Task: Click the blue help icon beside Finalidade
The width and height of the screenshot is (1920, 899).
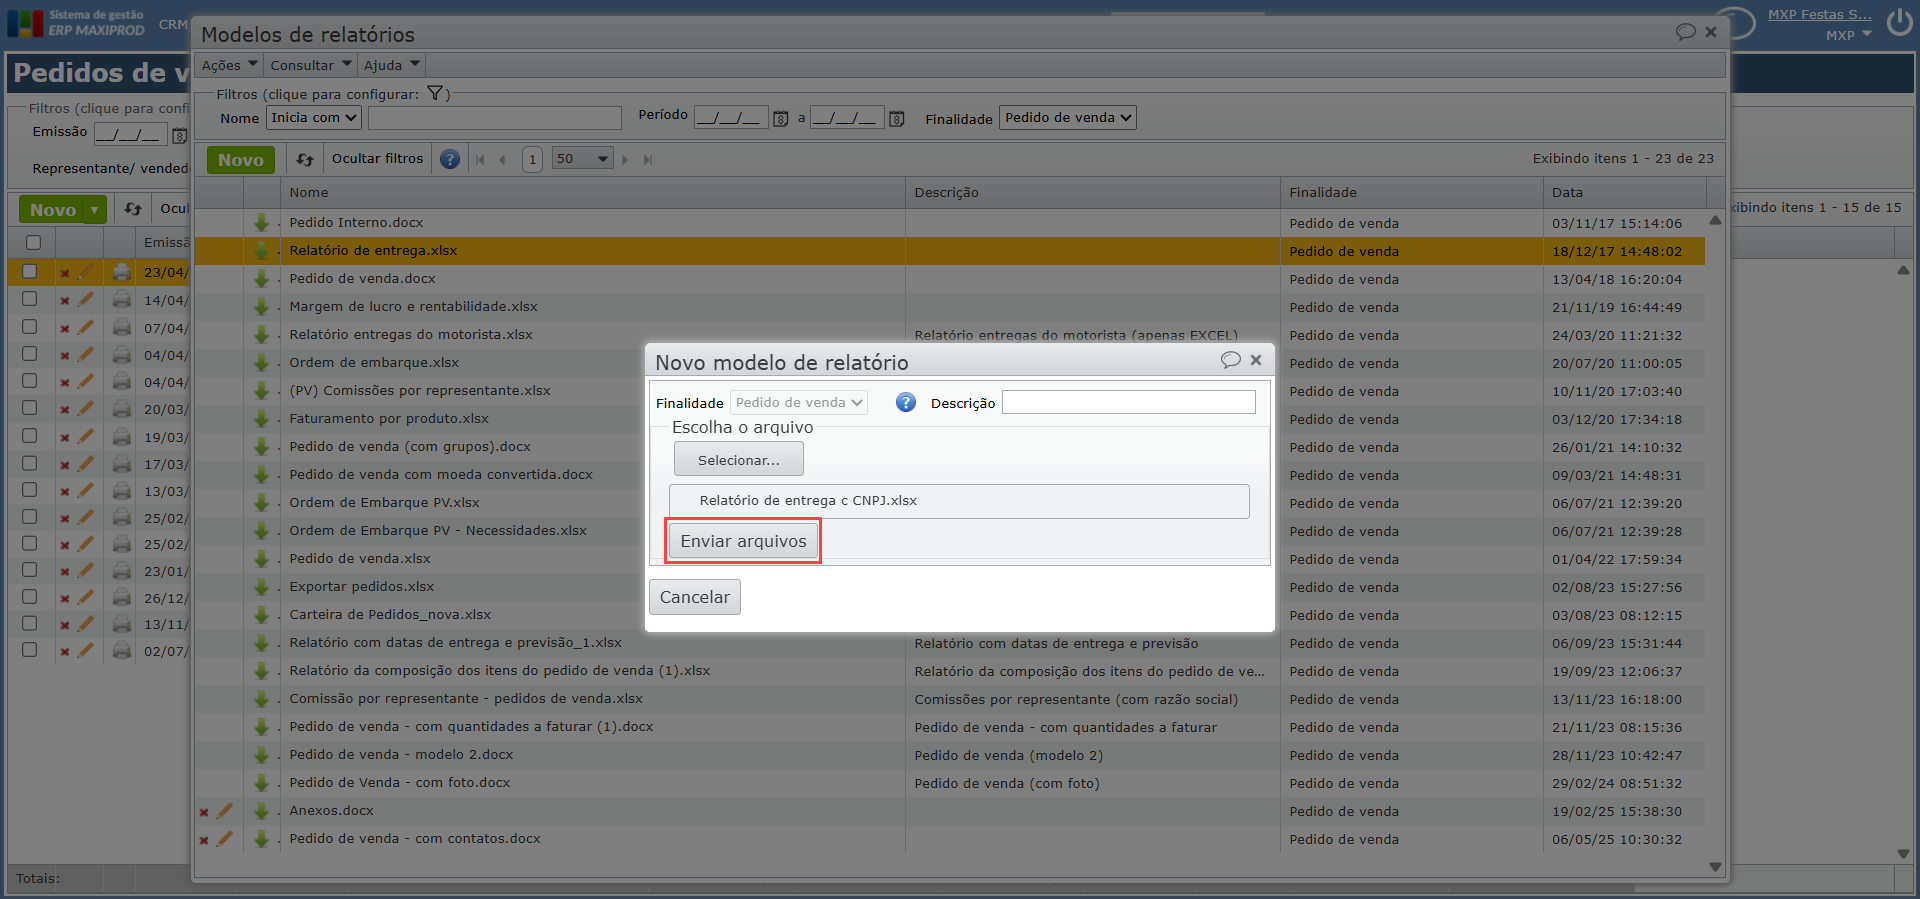Action: coord(905,402)
